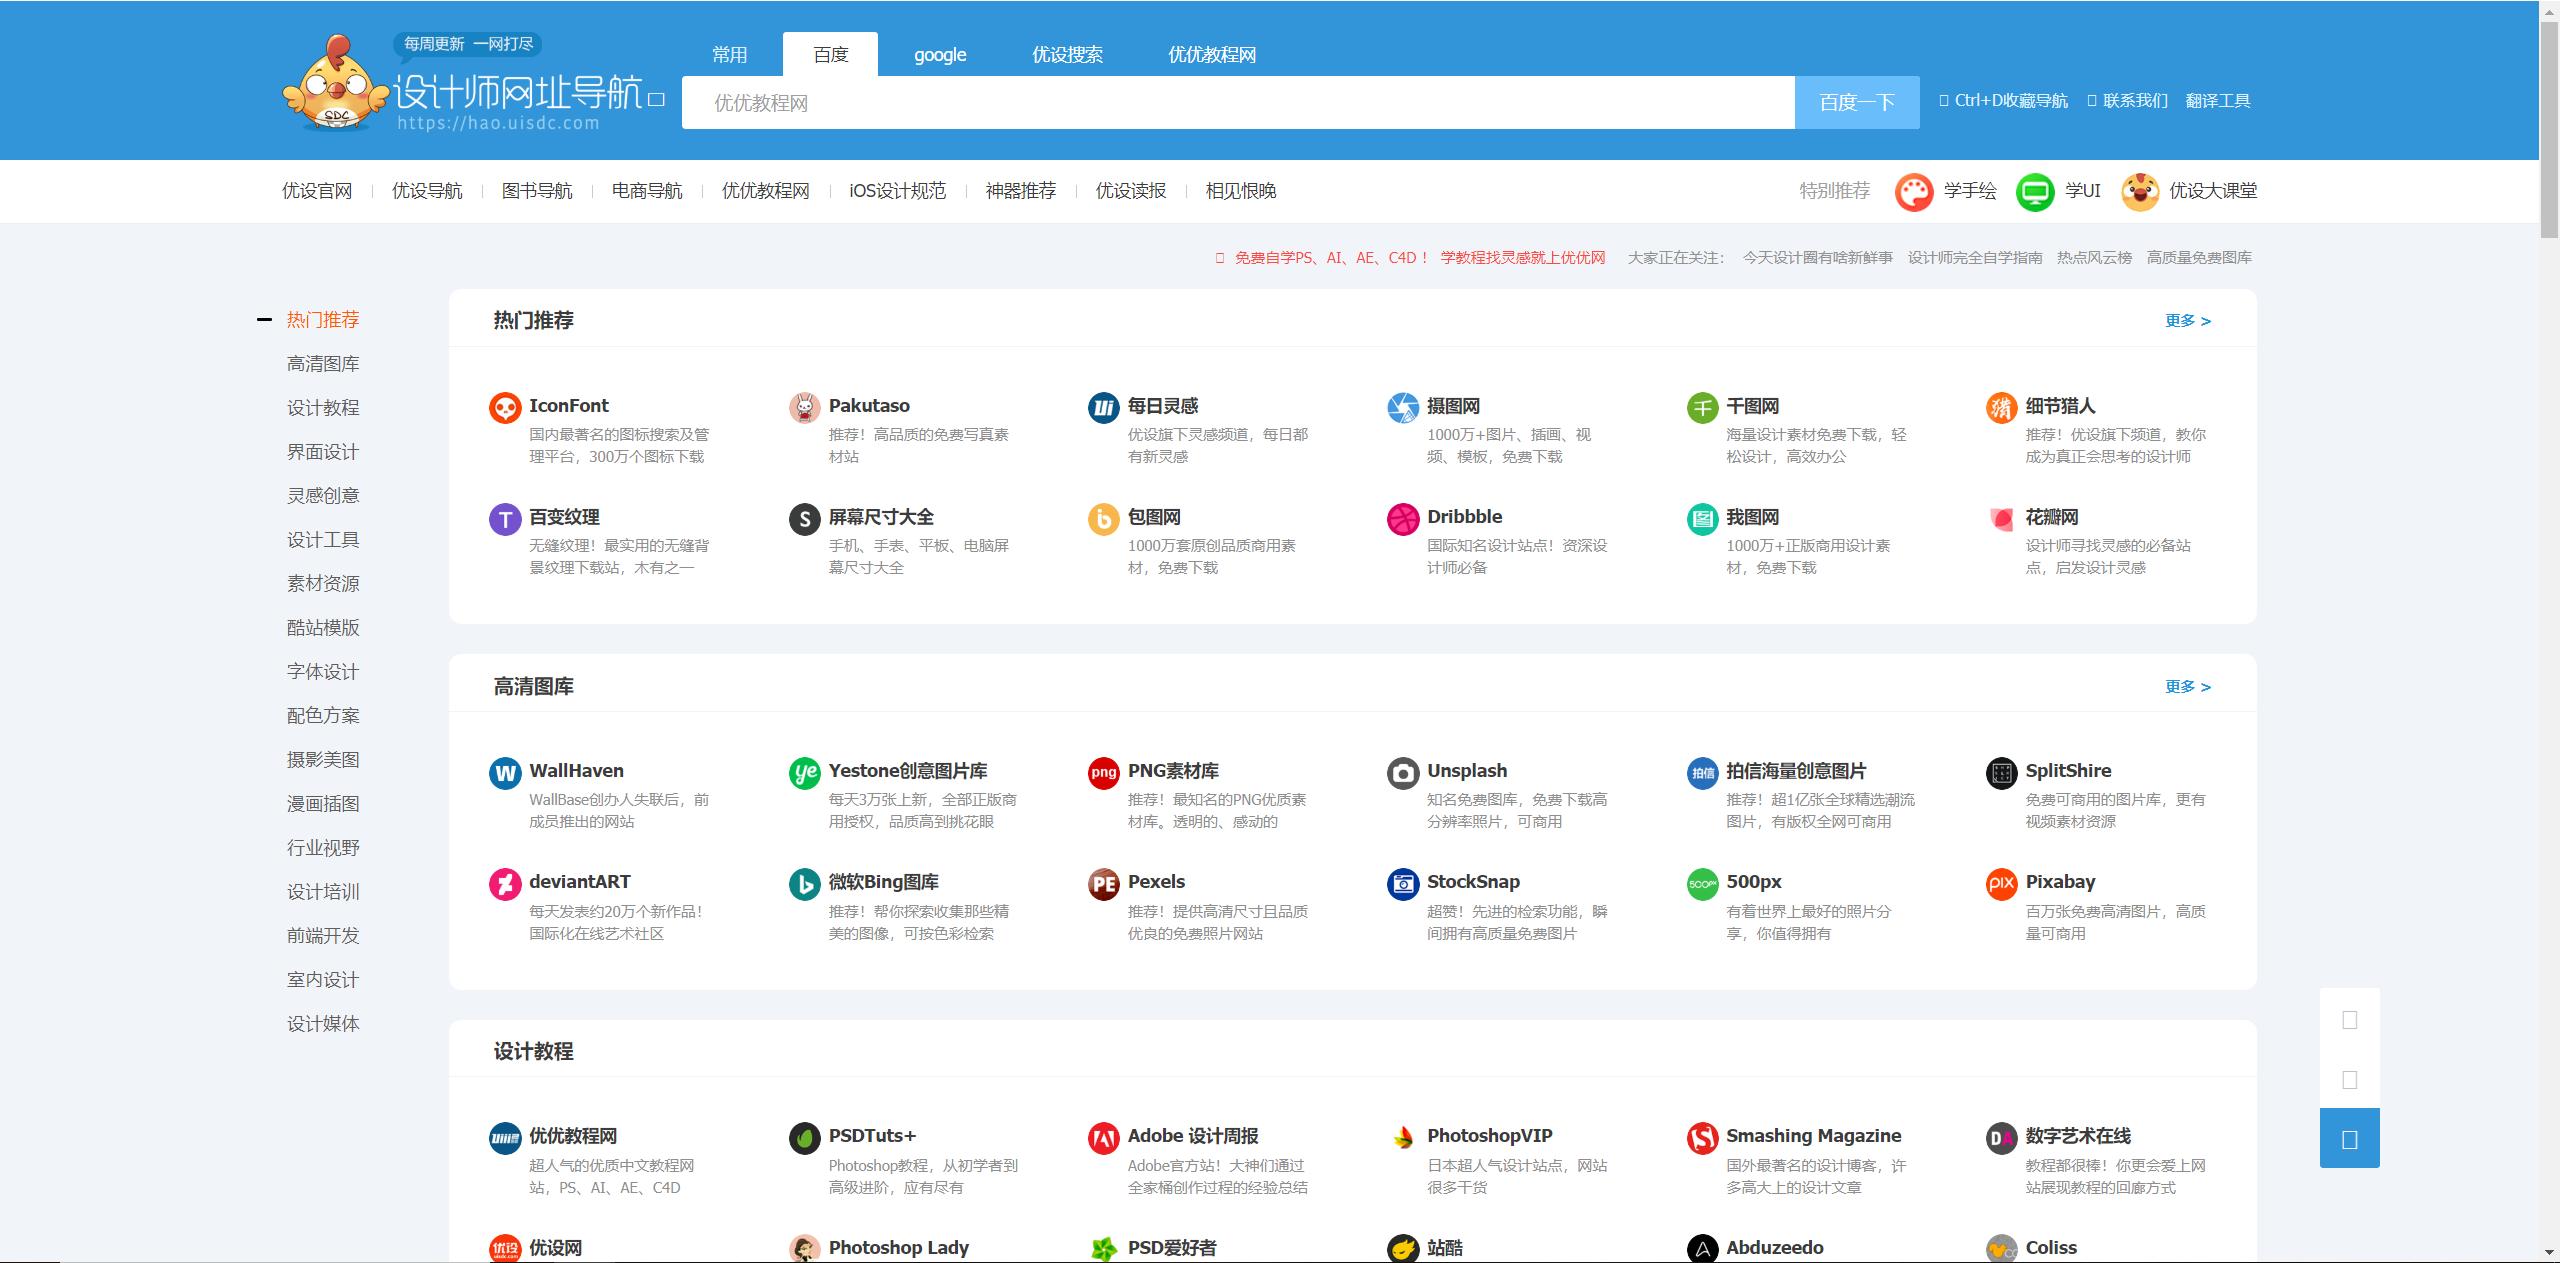Collapse the 热门推荐 sidebar dash marker

point(264,320)
